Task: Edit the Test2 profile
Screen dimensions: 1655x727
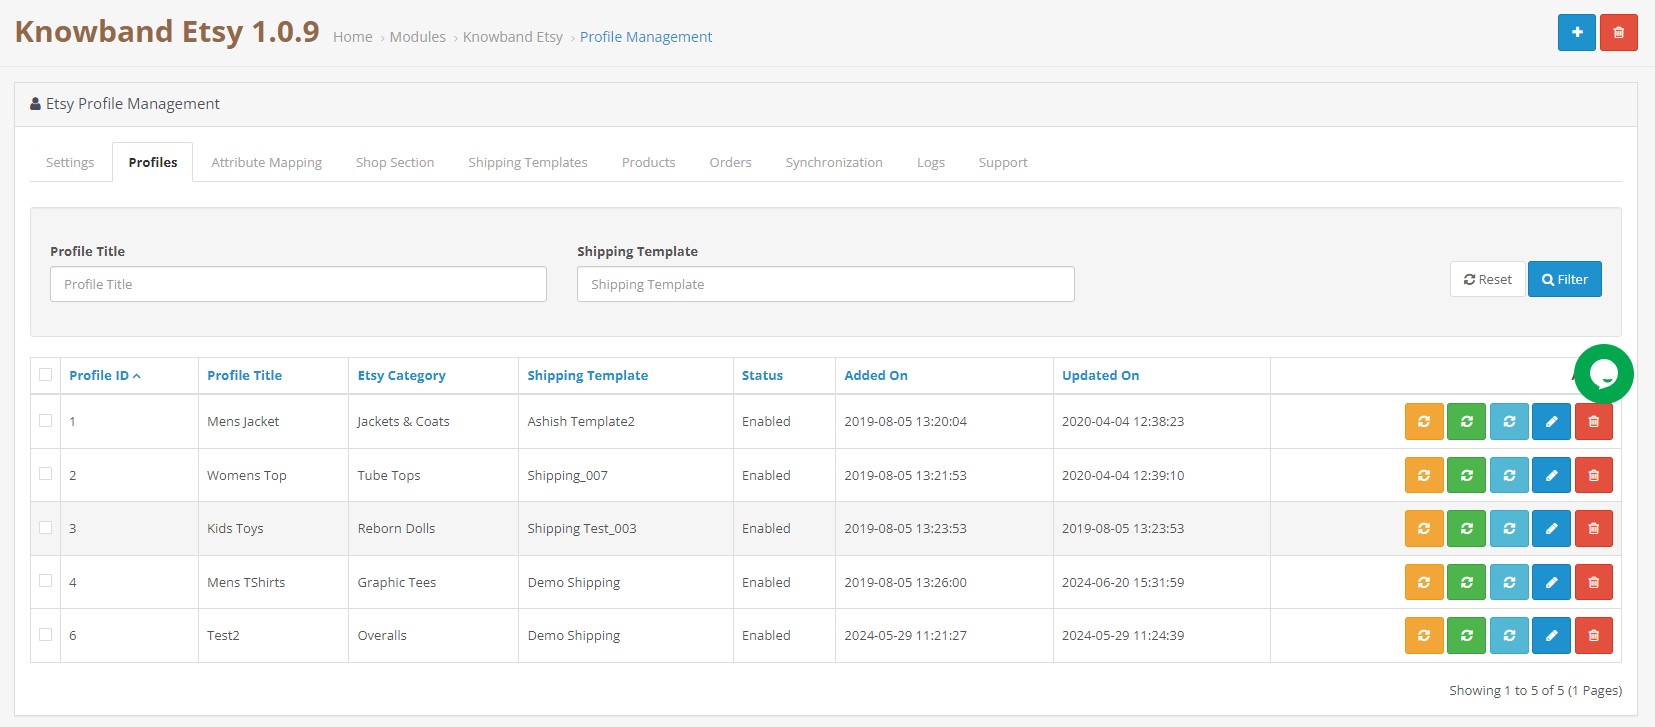Action: pos(1552,635)
